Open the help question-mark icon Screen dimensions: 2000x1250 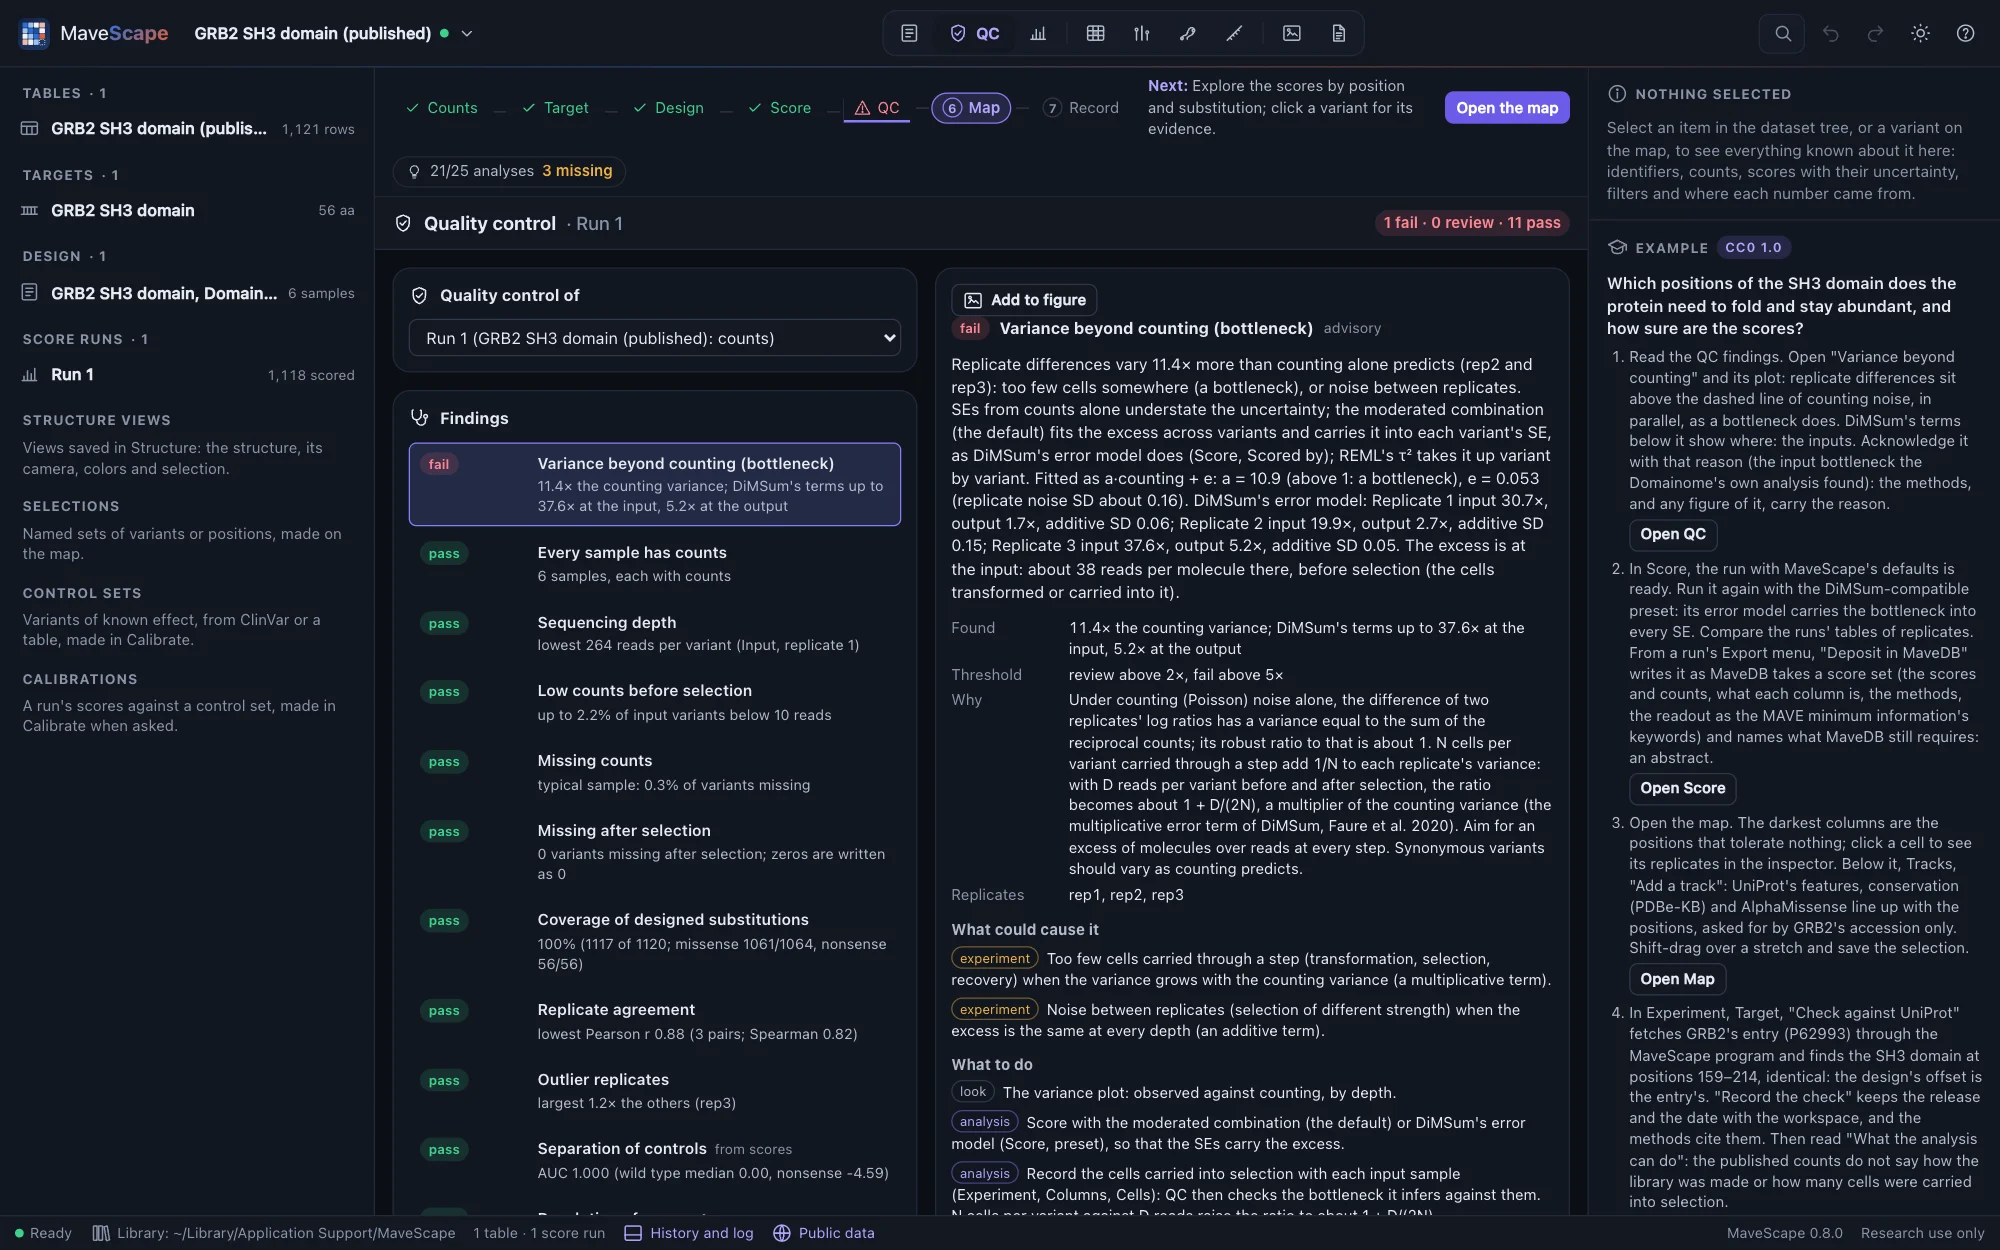pyautogui.click(x=1965, y=33)
